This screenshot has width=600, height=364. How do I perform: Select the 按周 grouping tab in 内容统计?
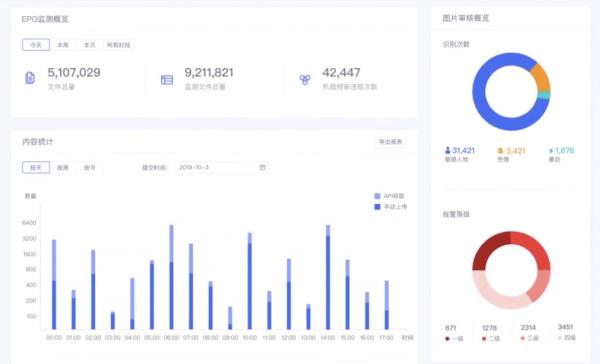[63, 168]
